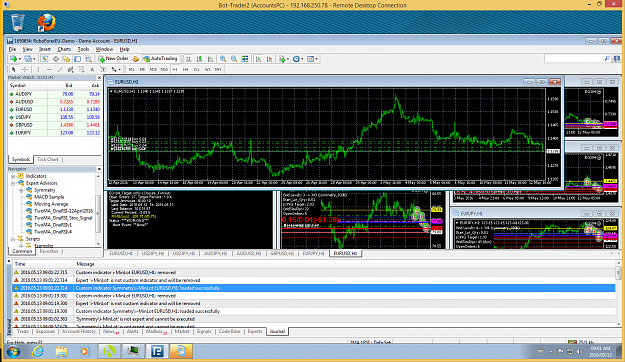Image resolution: width=625 pixels, height=362 pixels.
Task: Toggle the Data Window crosshair-target icon
Action: pos(56,59)
